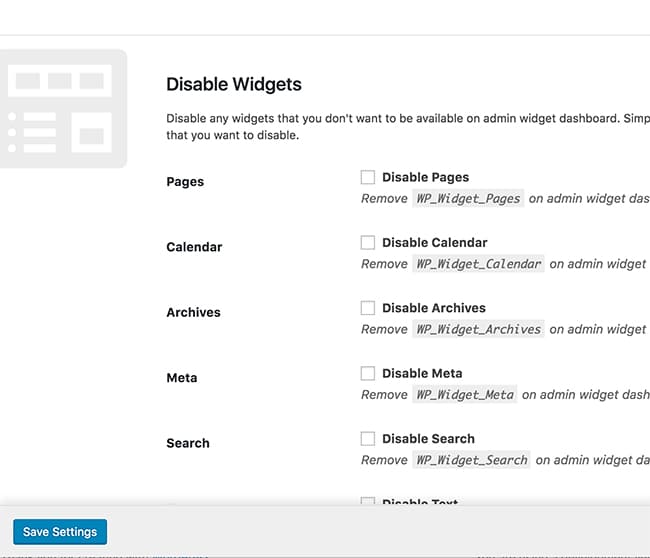Click the WP_Widget_Archives code text
Screen dimensions: 650x558
coord(478,330)
